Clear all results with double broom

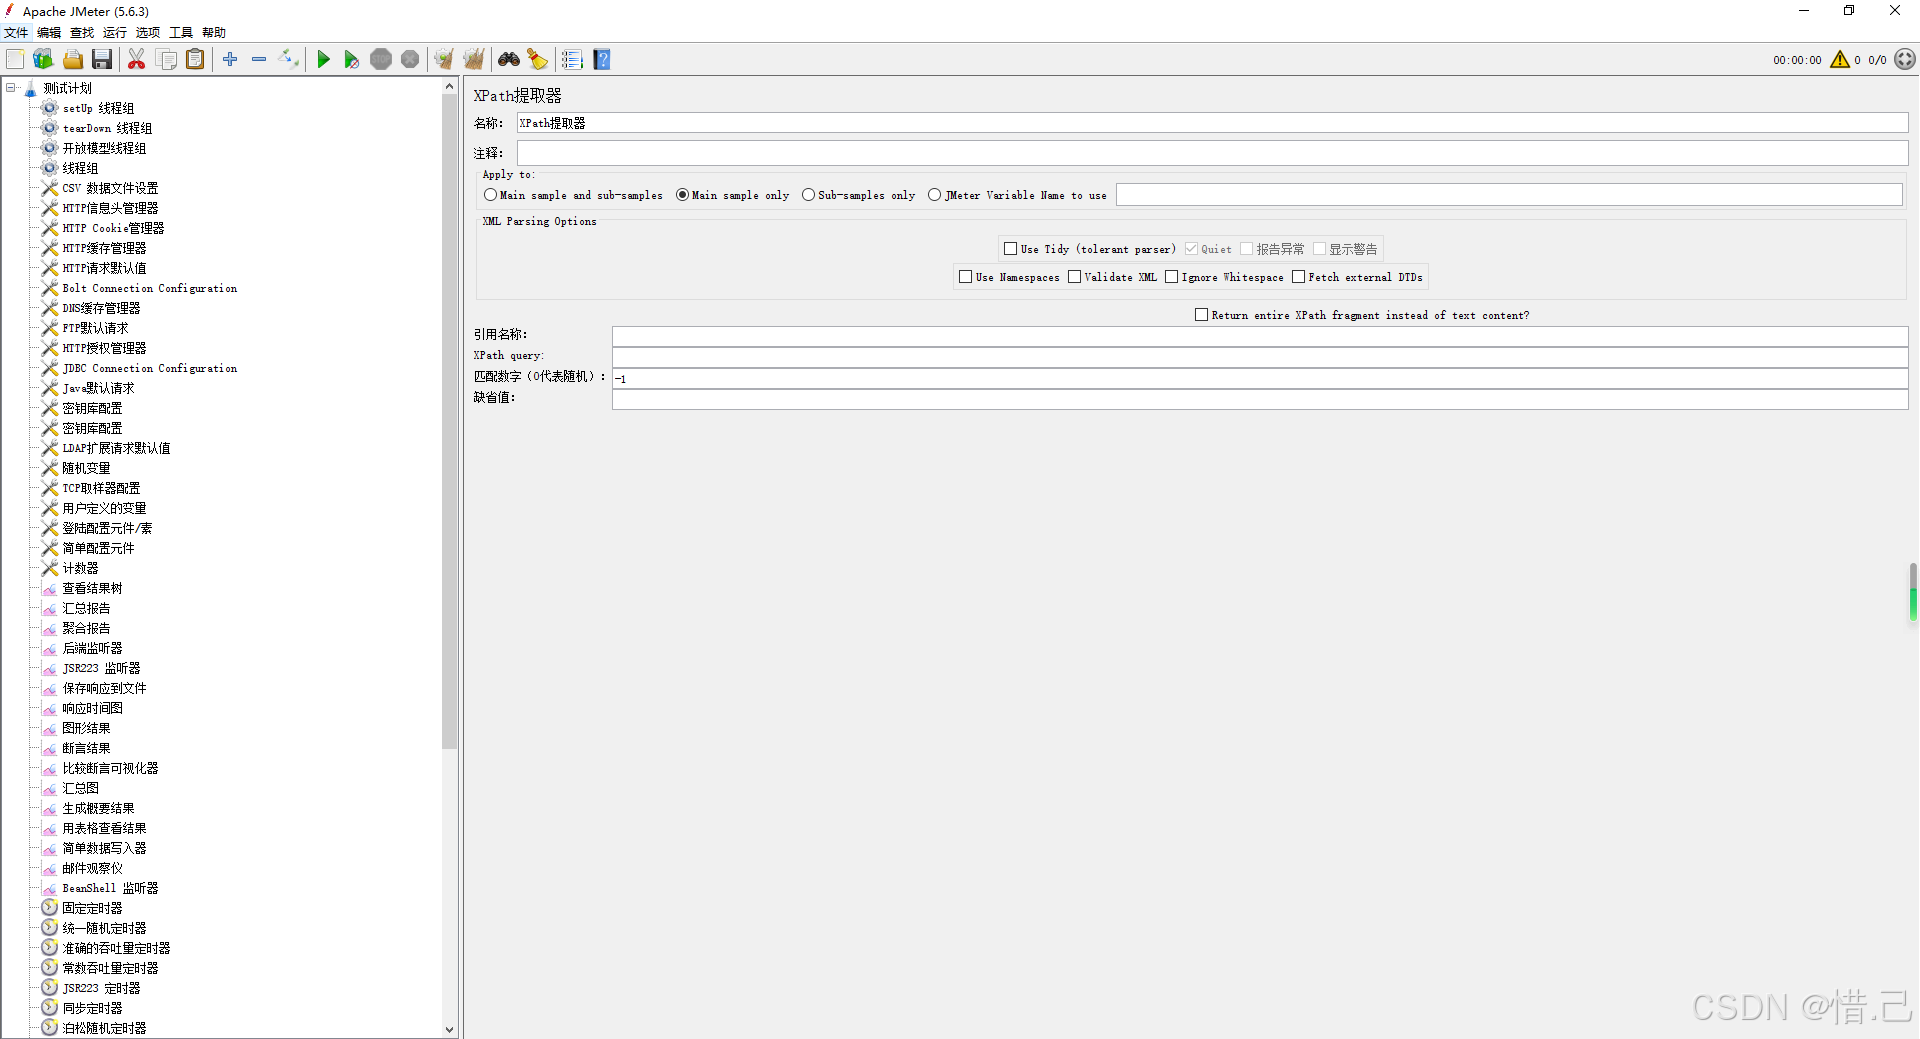[x=474, y=60]
